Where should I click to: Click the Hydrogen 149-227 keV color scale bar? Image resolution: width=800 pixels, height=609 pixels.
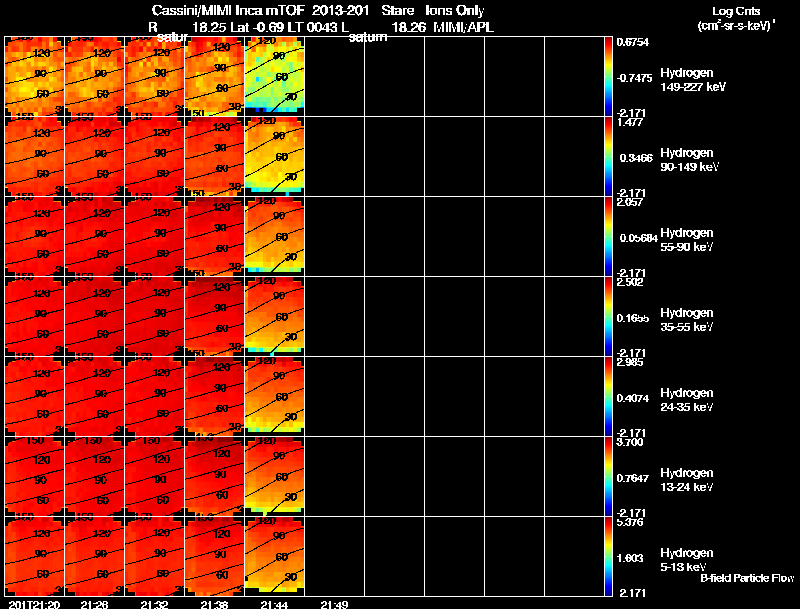608,76
